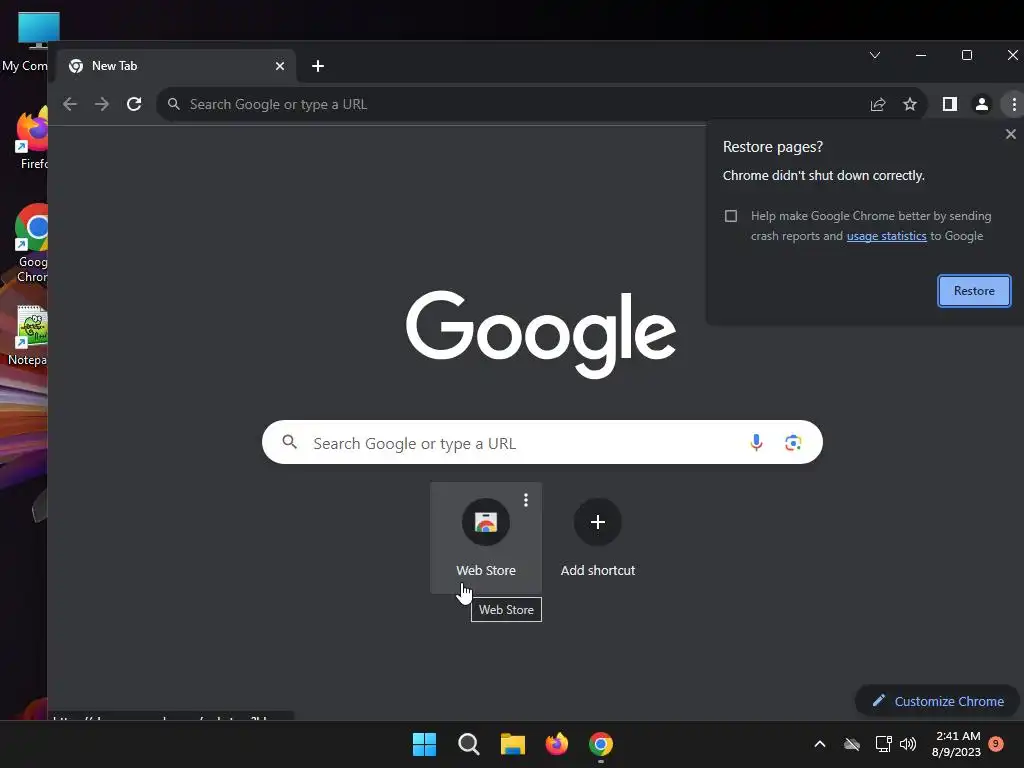Add a new shortcut
Viewport: 1024px width, 768px height.
[598, 537]
